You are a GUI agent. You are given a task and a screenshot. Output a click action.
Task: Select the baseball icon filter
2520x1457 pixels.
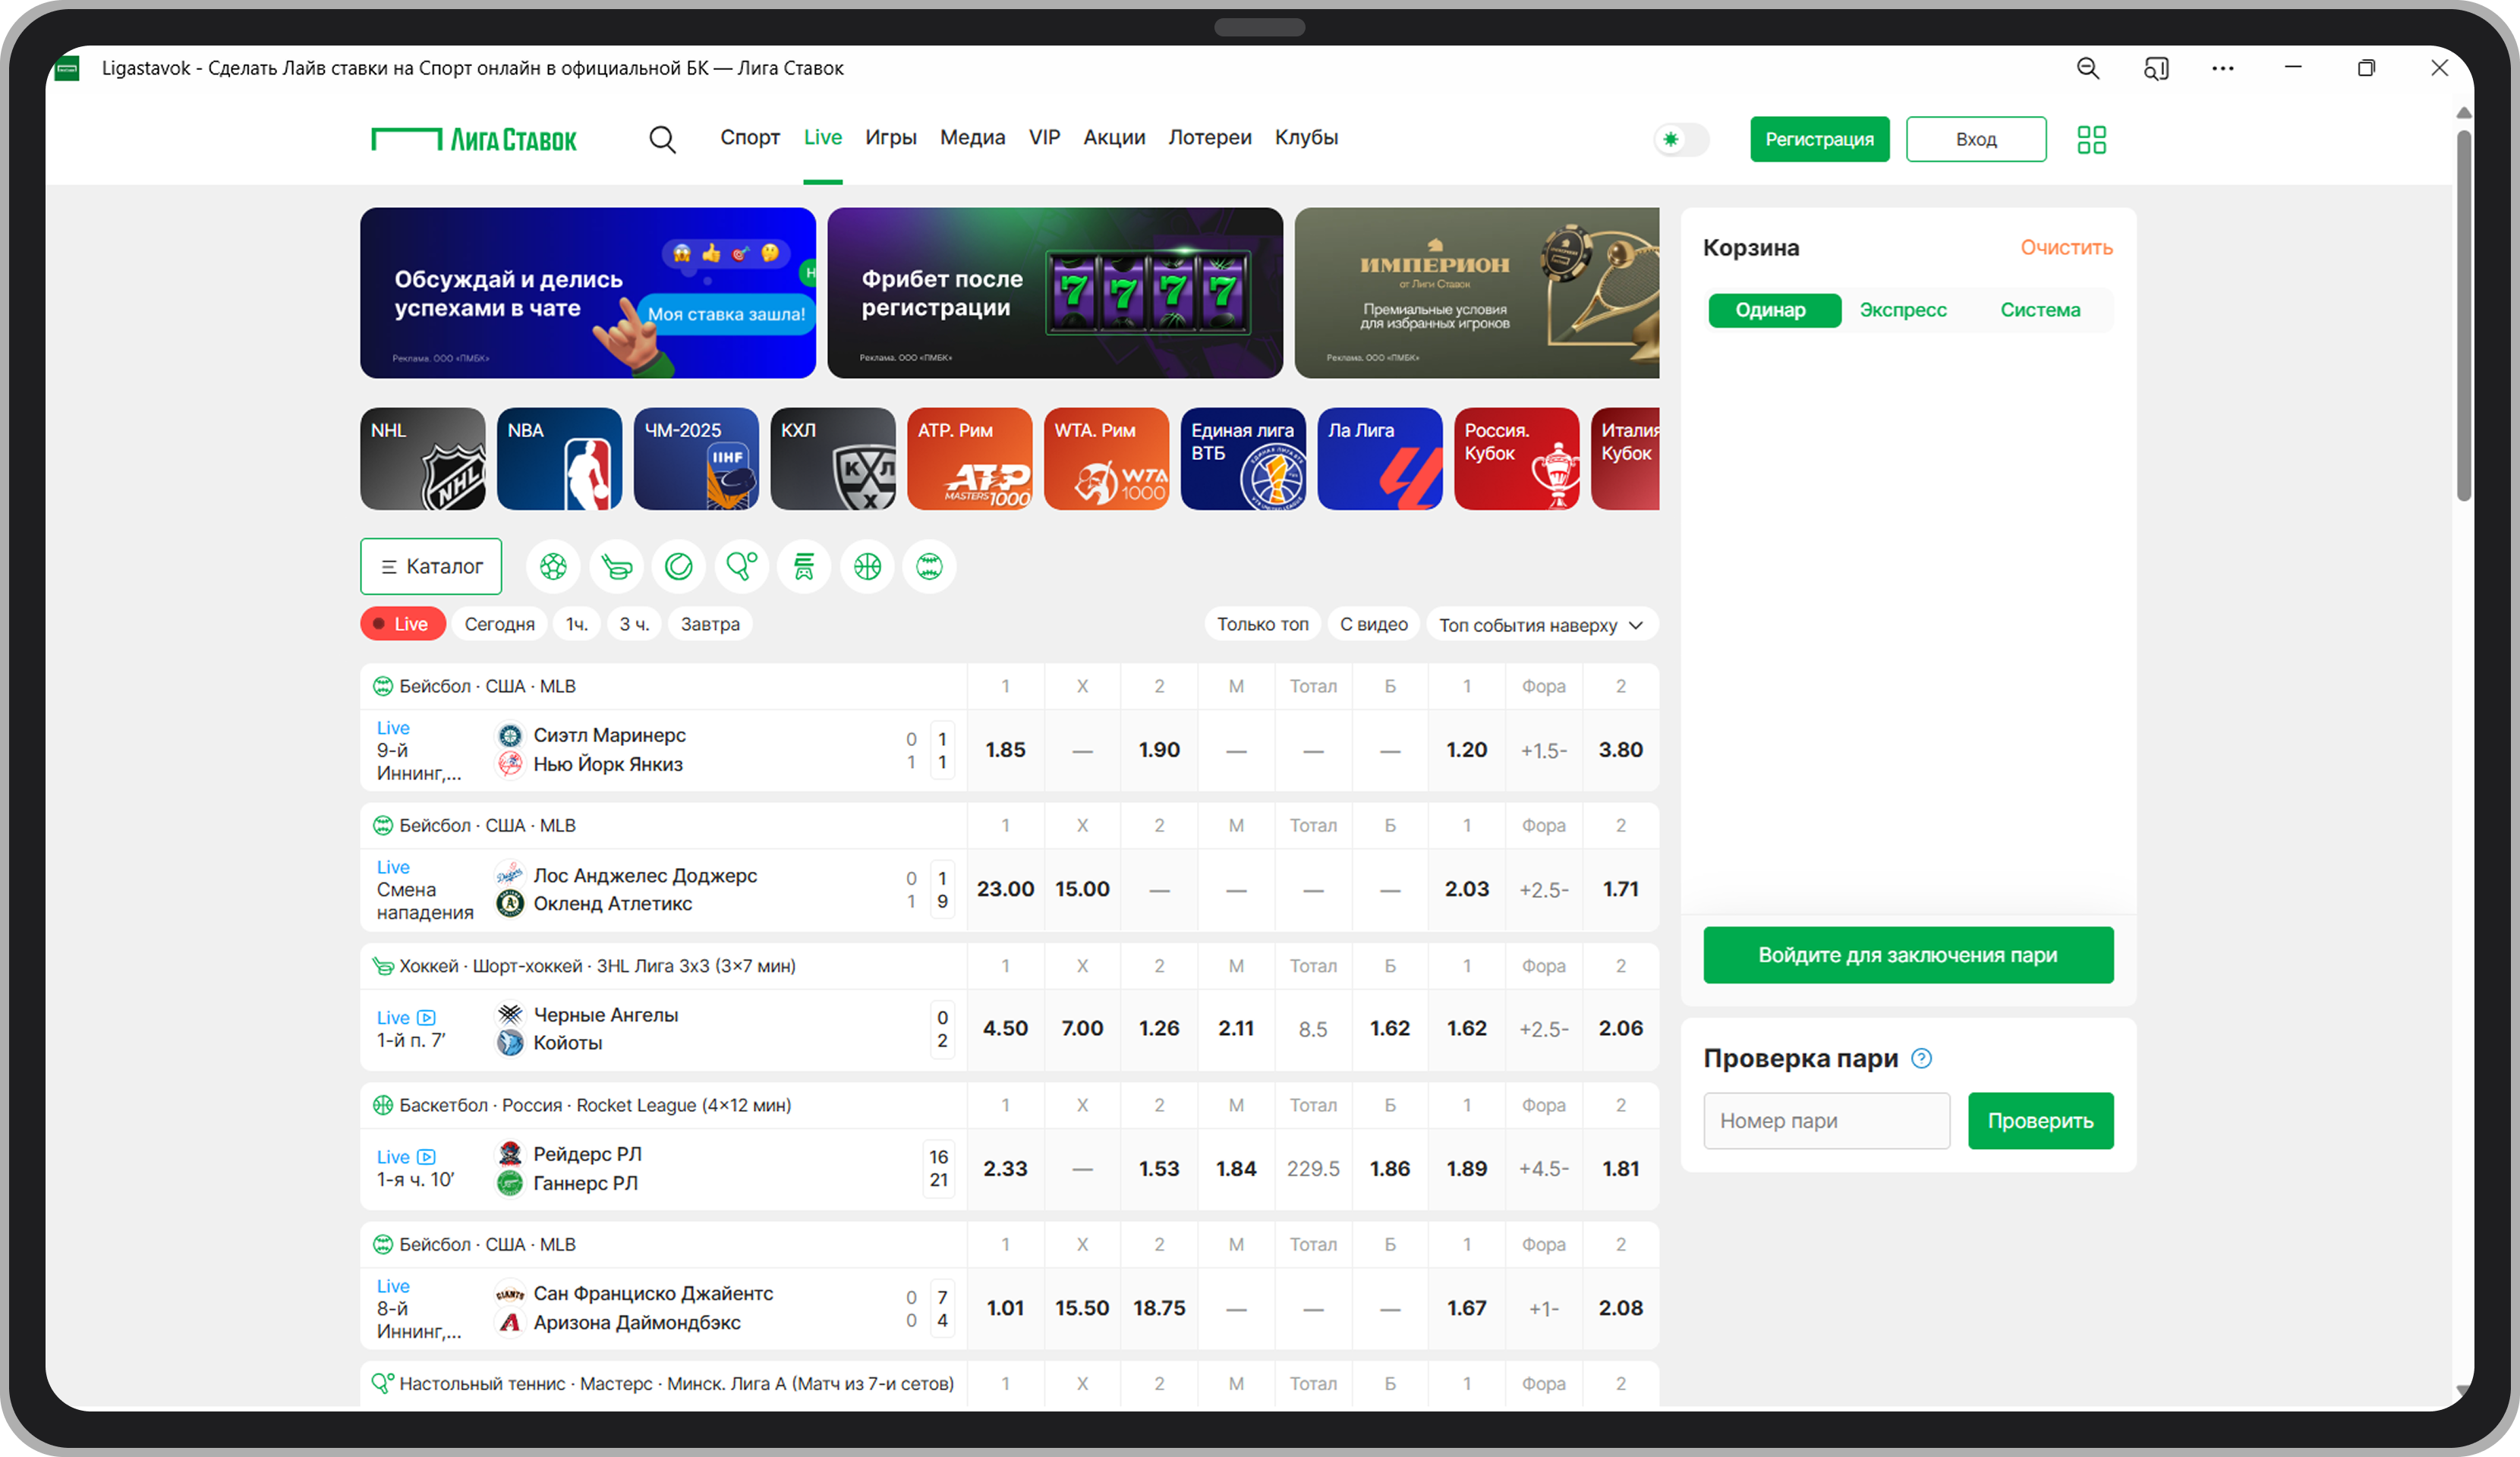tap(929, 567)
